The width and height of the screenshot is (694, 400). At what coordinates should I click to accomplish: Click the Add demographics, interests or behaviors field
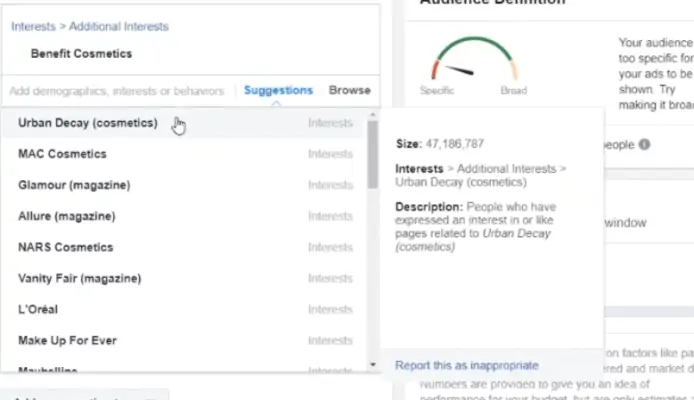pos(117,91)
